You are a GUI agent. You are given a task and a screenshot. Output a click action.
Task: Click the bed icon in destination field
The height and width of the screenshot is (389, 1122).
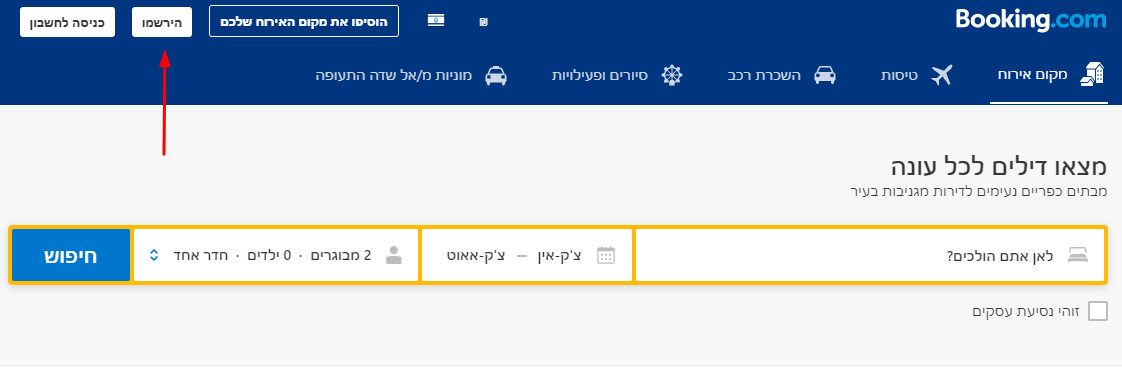[1078, 255]
